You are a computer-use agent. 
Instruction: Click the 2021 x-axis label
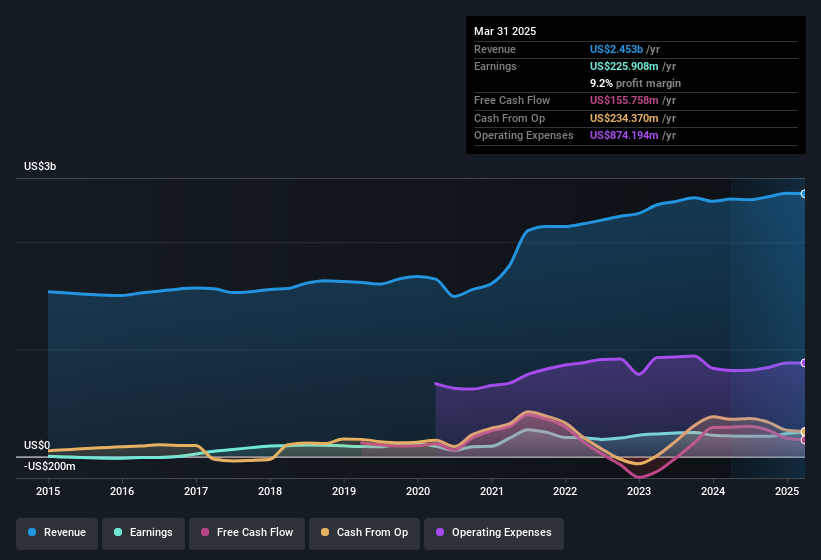click(492, 491)
